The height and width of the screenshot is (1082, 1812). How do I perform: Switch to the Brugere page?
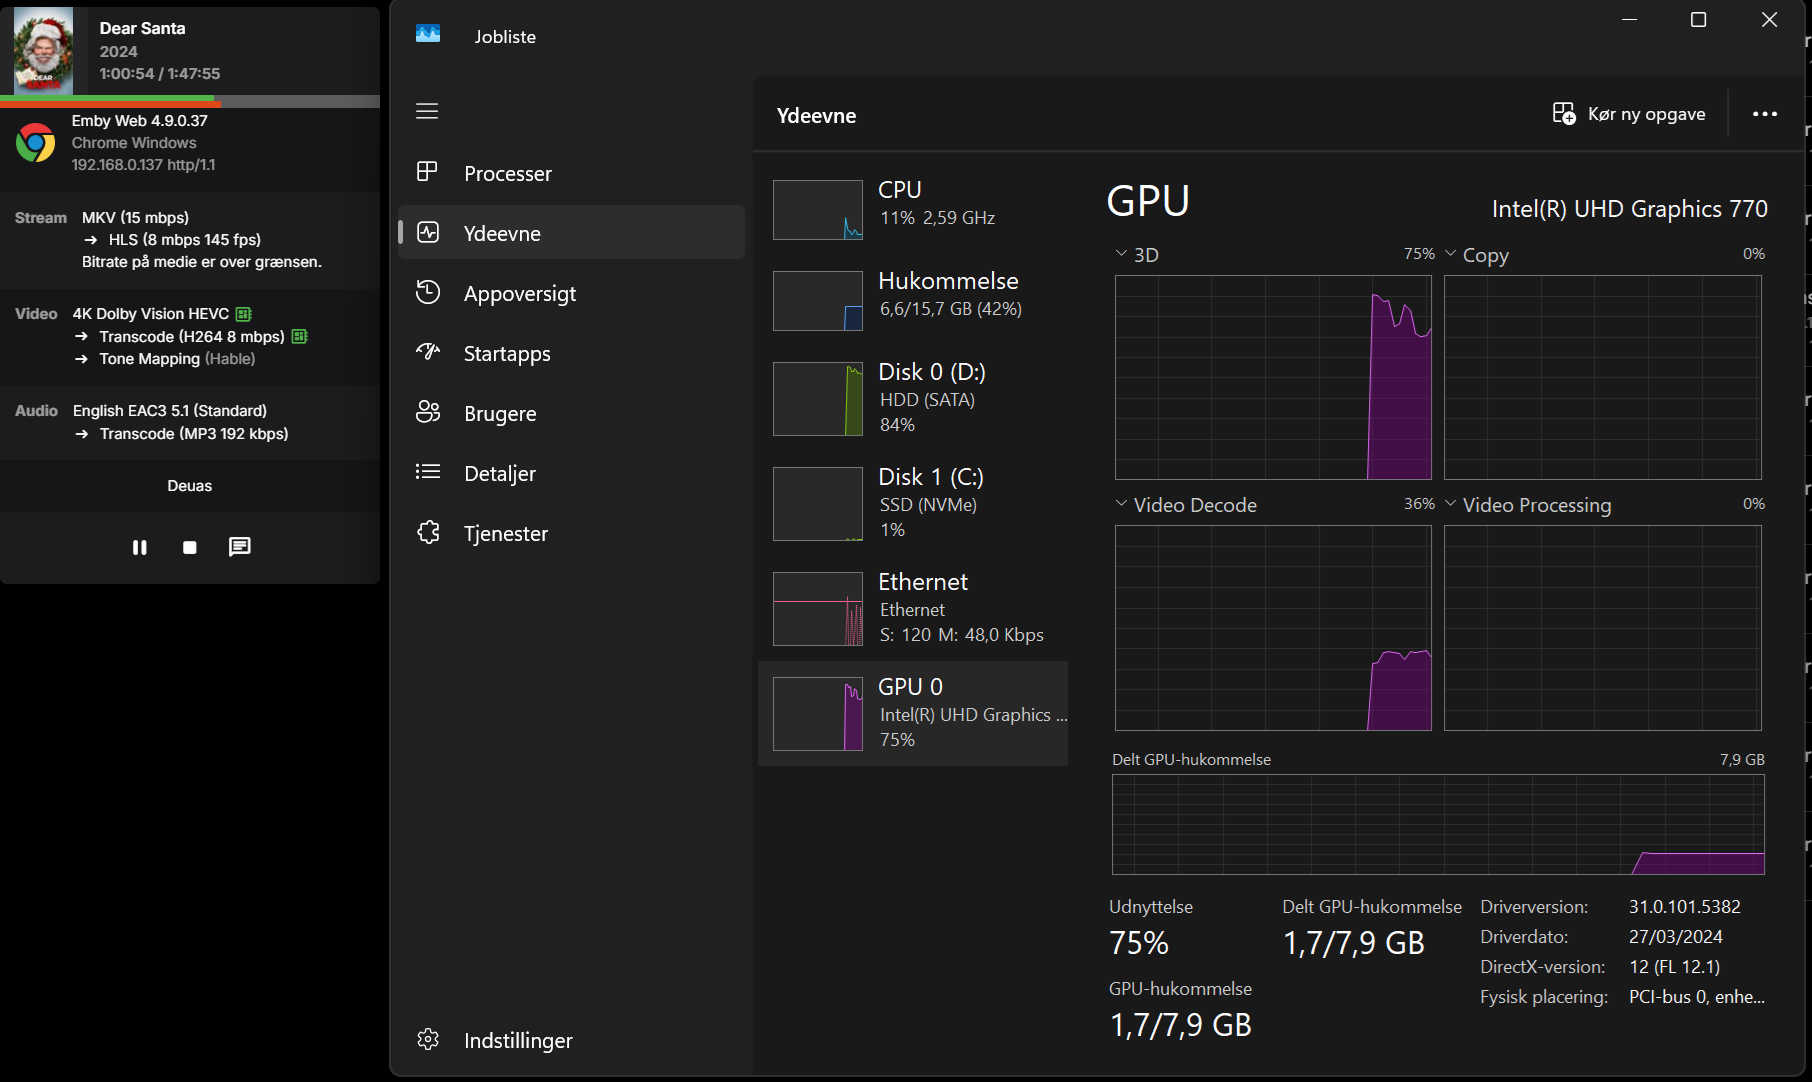click(571, 413)
